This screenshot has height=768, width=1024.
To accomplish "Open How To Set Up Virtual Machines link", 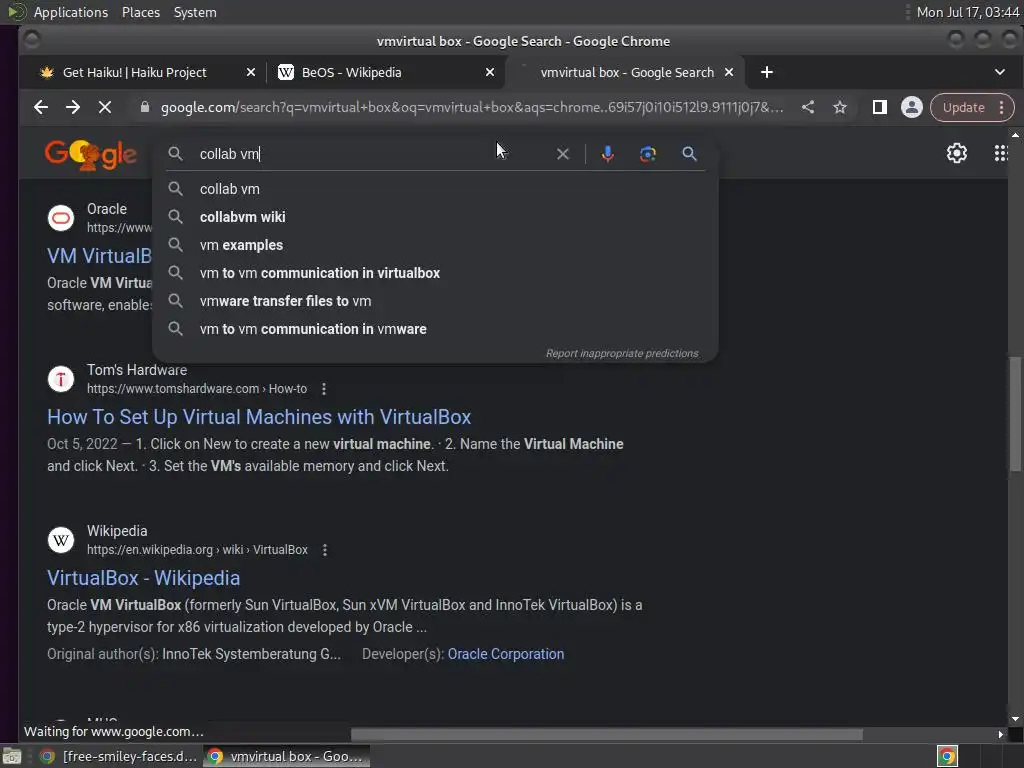I will click(259, 417).
